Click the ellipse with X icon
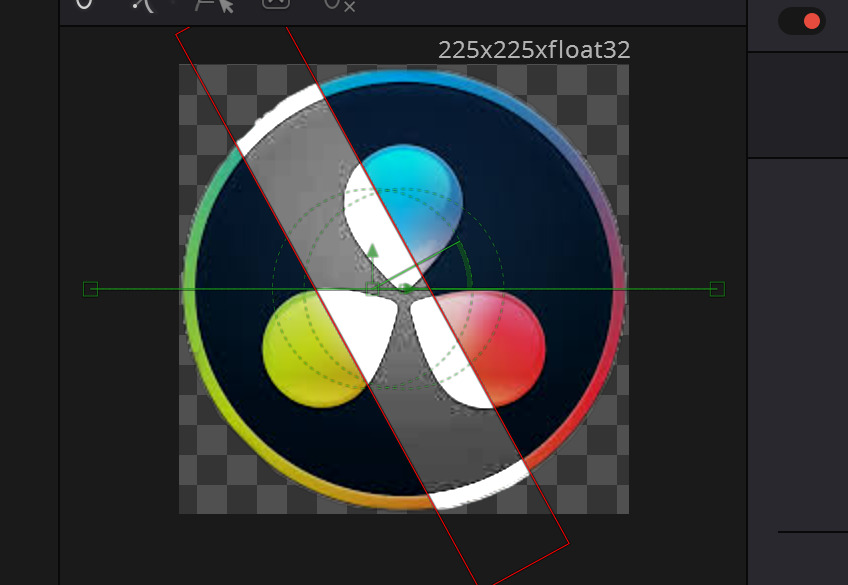The image size is (848, 585). pyautogui.click(x=340, y=5)
